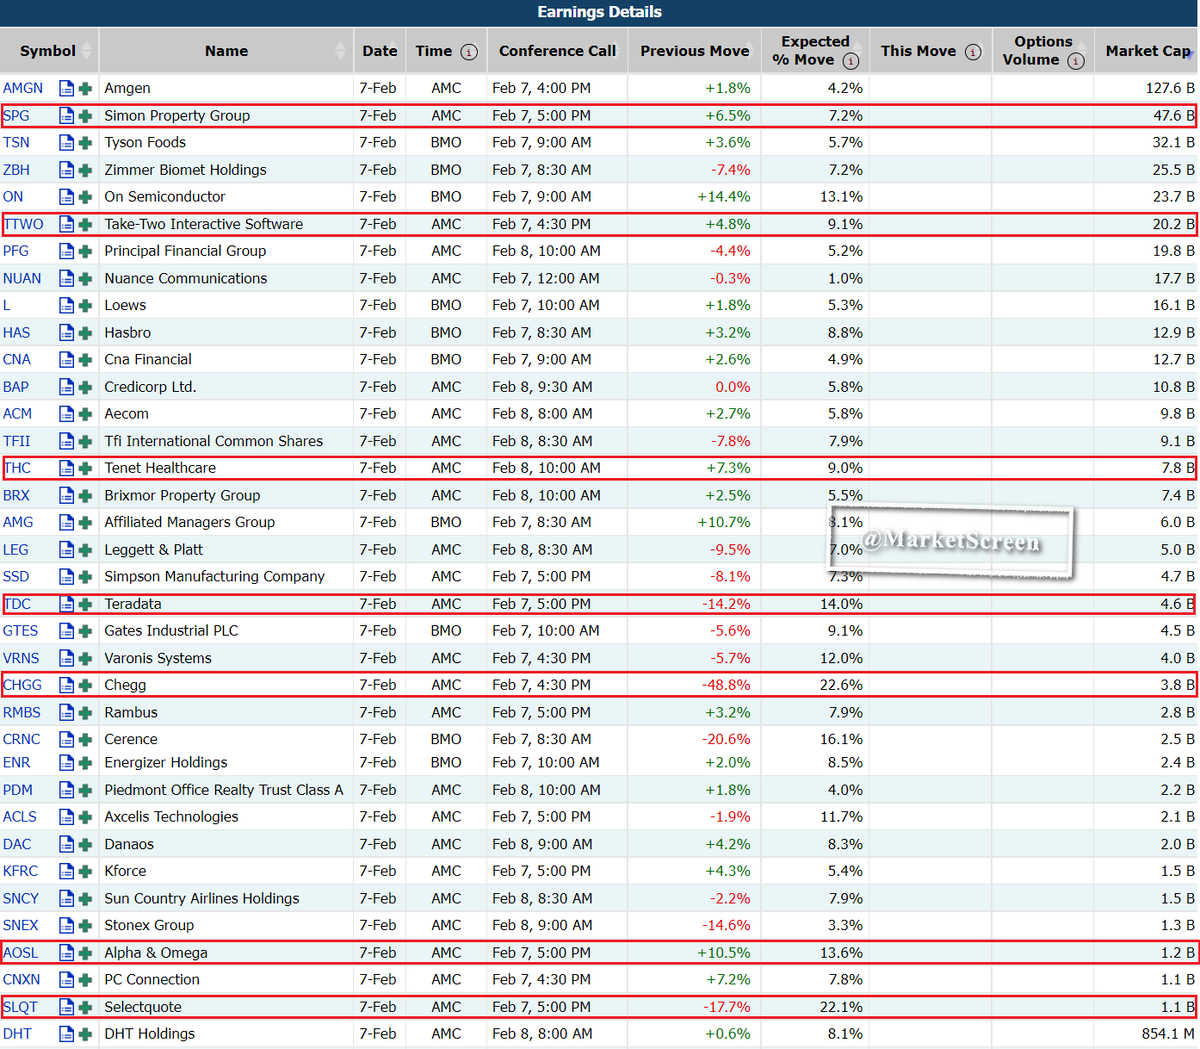Click the green plus for Danaos
This screenshot has width=1200, height=1049.
pyautogui.click(x=85, y=845)
